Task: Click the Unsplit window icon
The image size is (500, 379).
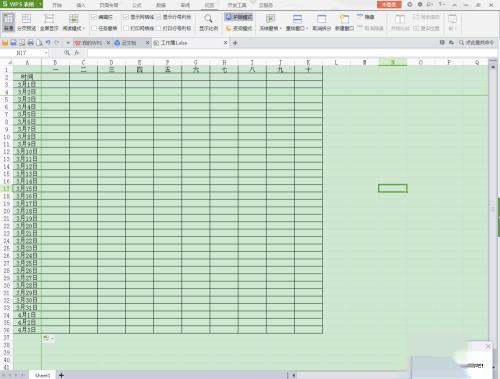Action: tap(321, 22)
